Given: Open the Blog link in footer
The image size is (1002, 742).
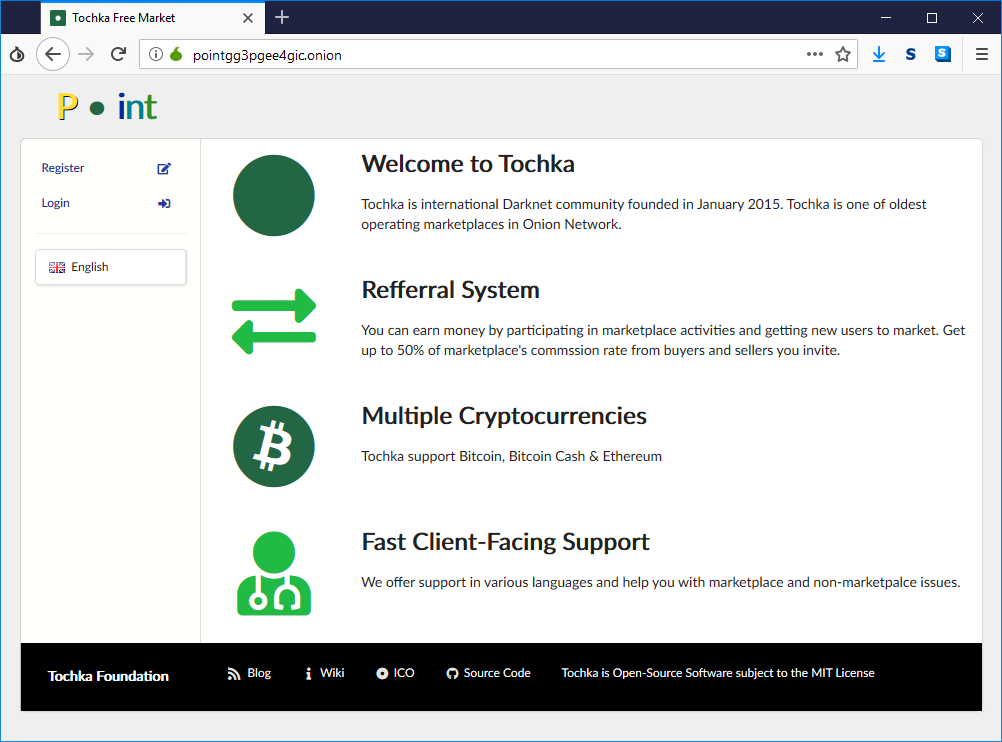Looking at the screenshot, I should [259, 673].
